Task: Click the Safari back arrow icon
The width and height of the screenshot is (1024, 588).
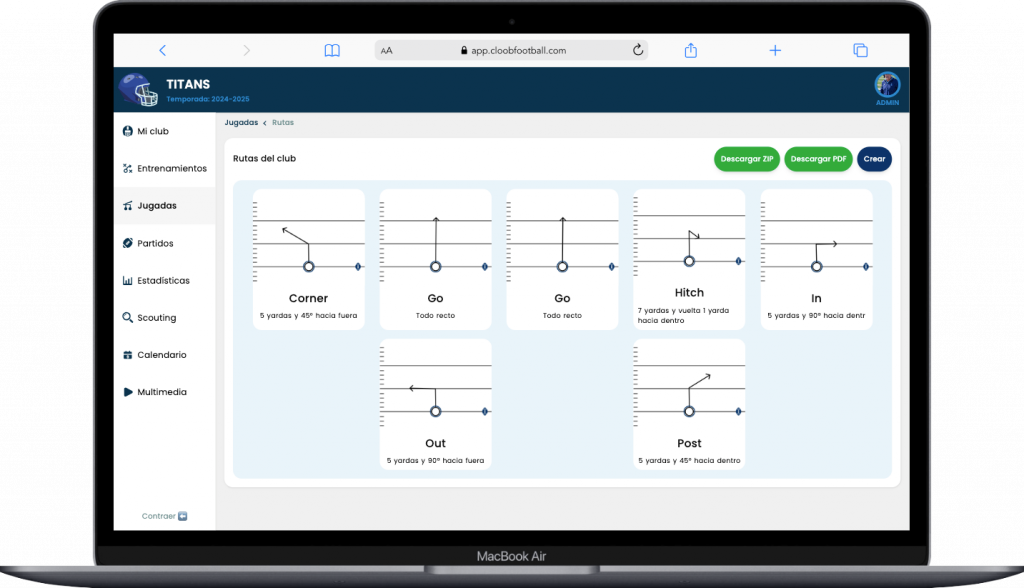Action: pos(163,50)
